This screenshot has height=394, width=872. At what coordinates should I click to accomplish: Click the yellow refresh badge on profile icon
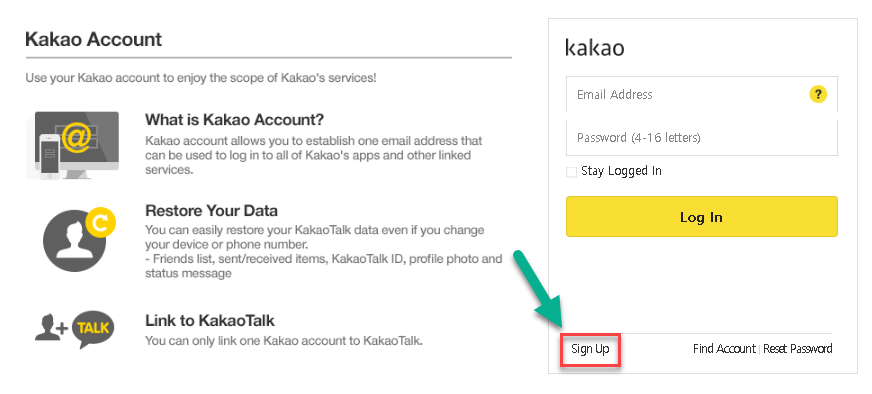tap(100, 223)
